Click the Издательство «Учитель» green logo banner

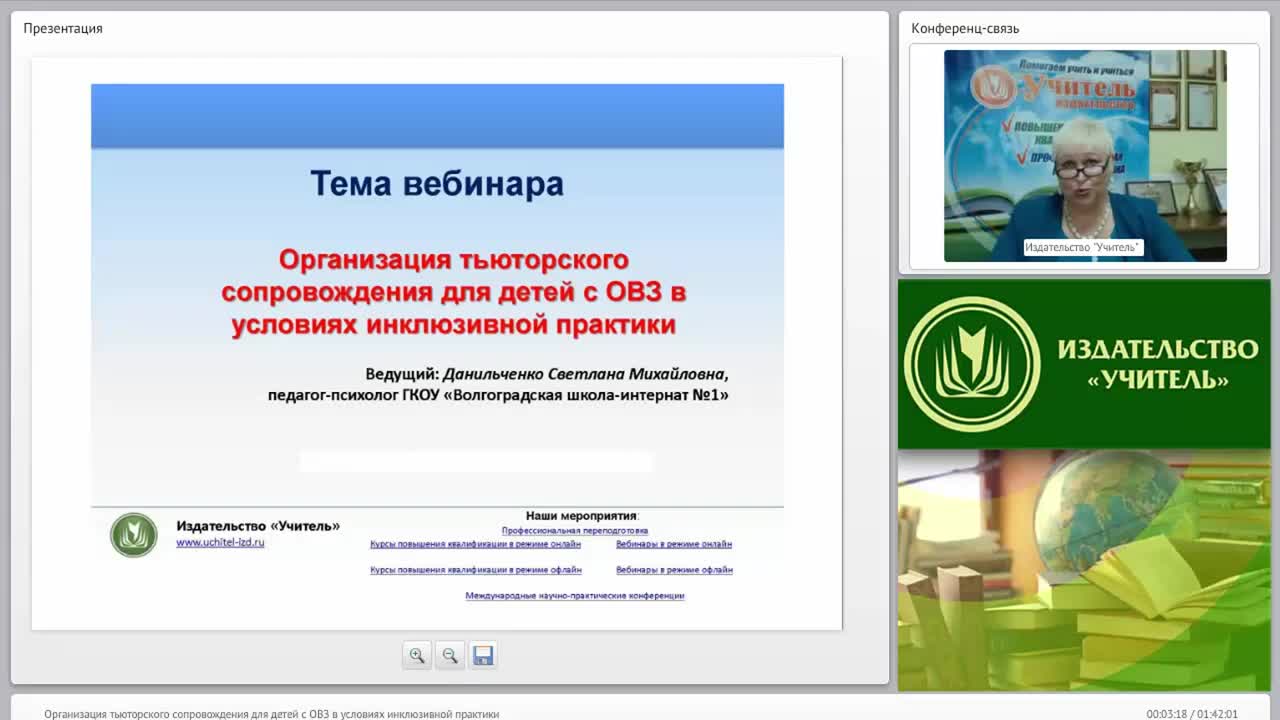coord(1084,364)
